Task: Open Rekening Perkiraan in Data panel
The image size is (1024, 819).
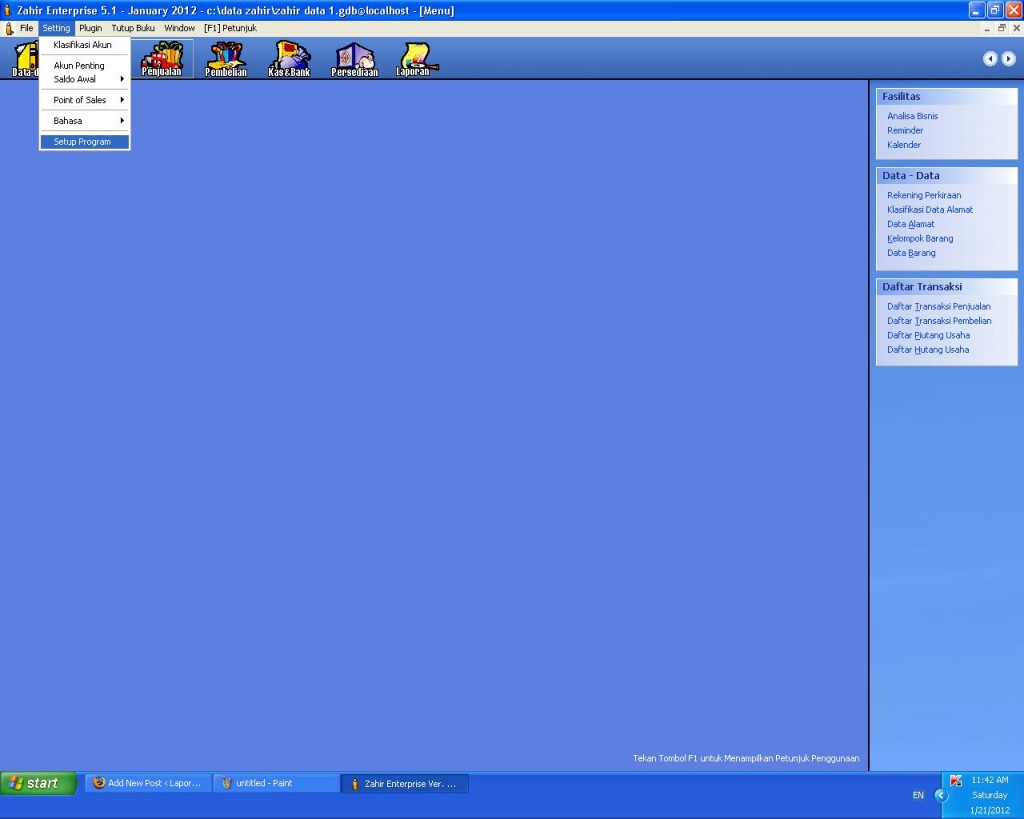Action: (924, 195)
